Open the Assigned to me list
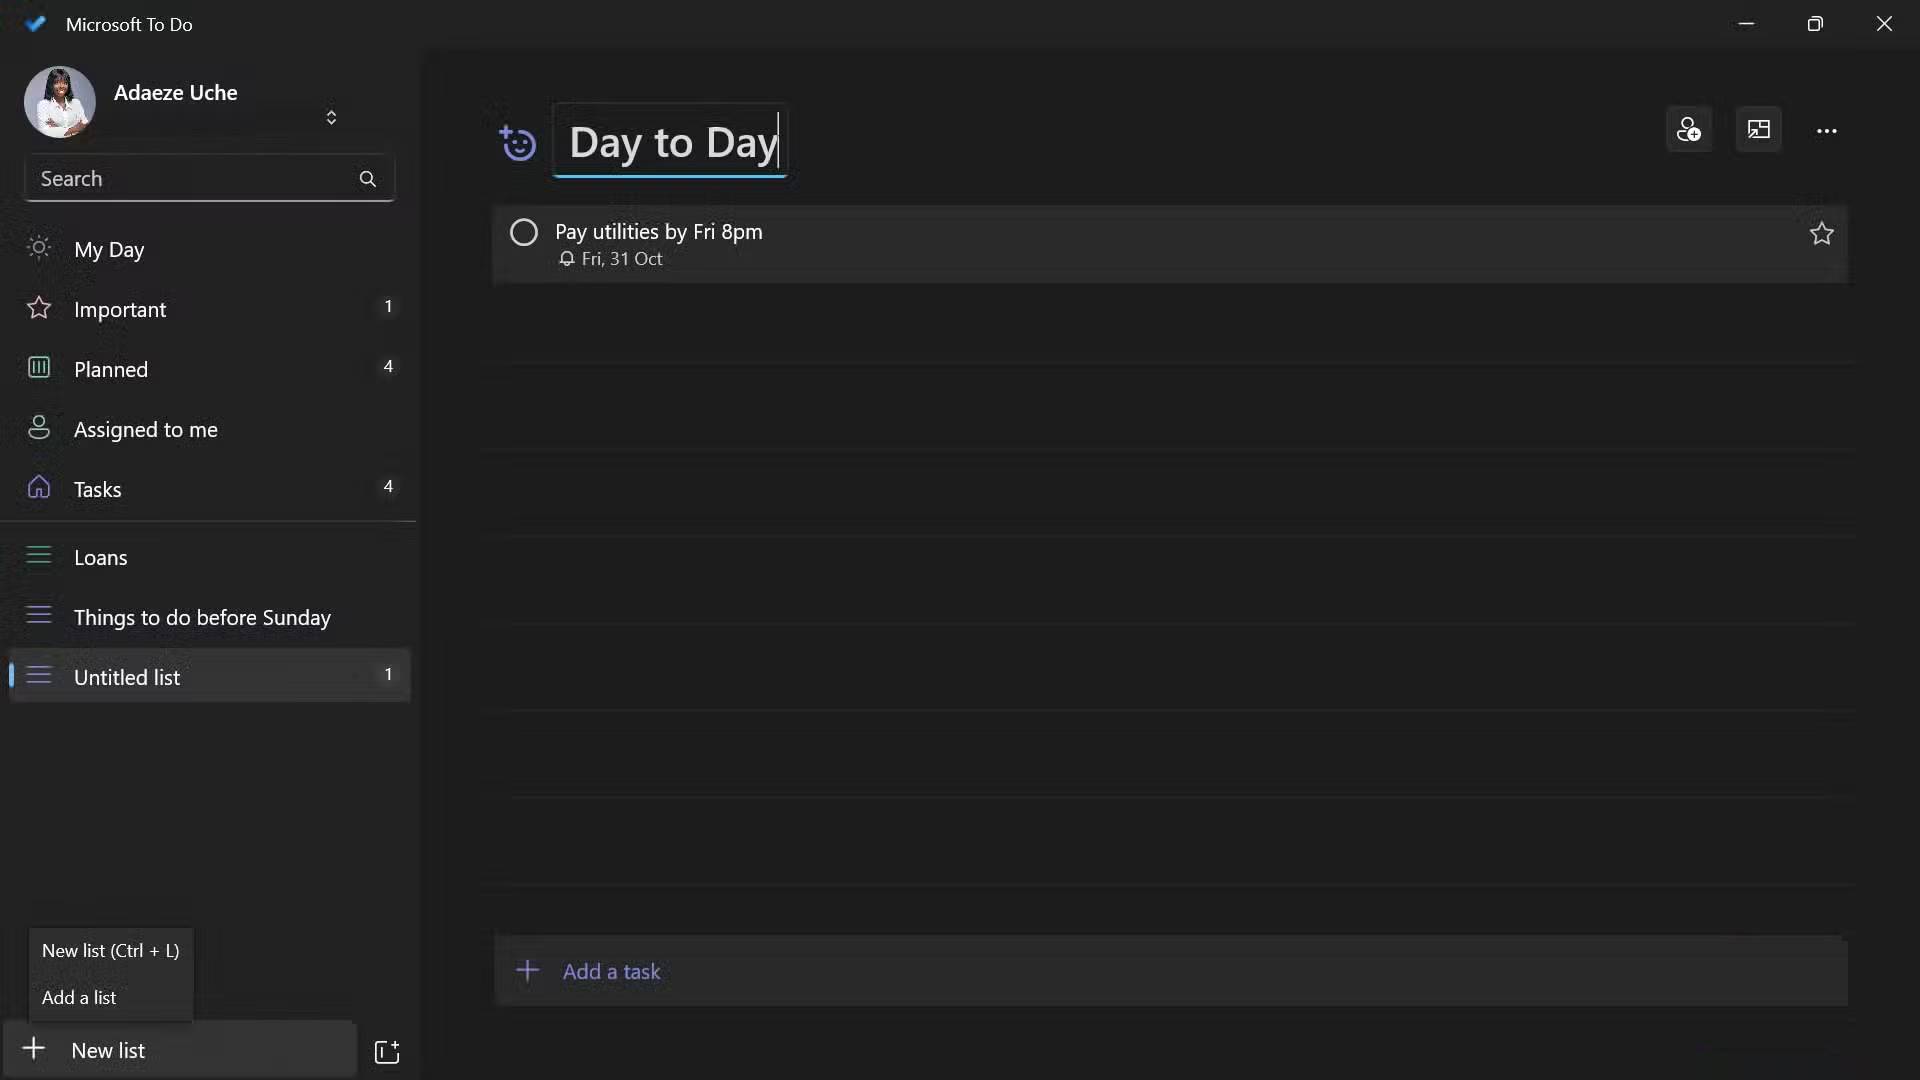 (x=146, y=430)
